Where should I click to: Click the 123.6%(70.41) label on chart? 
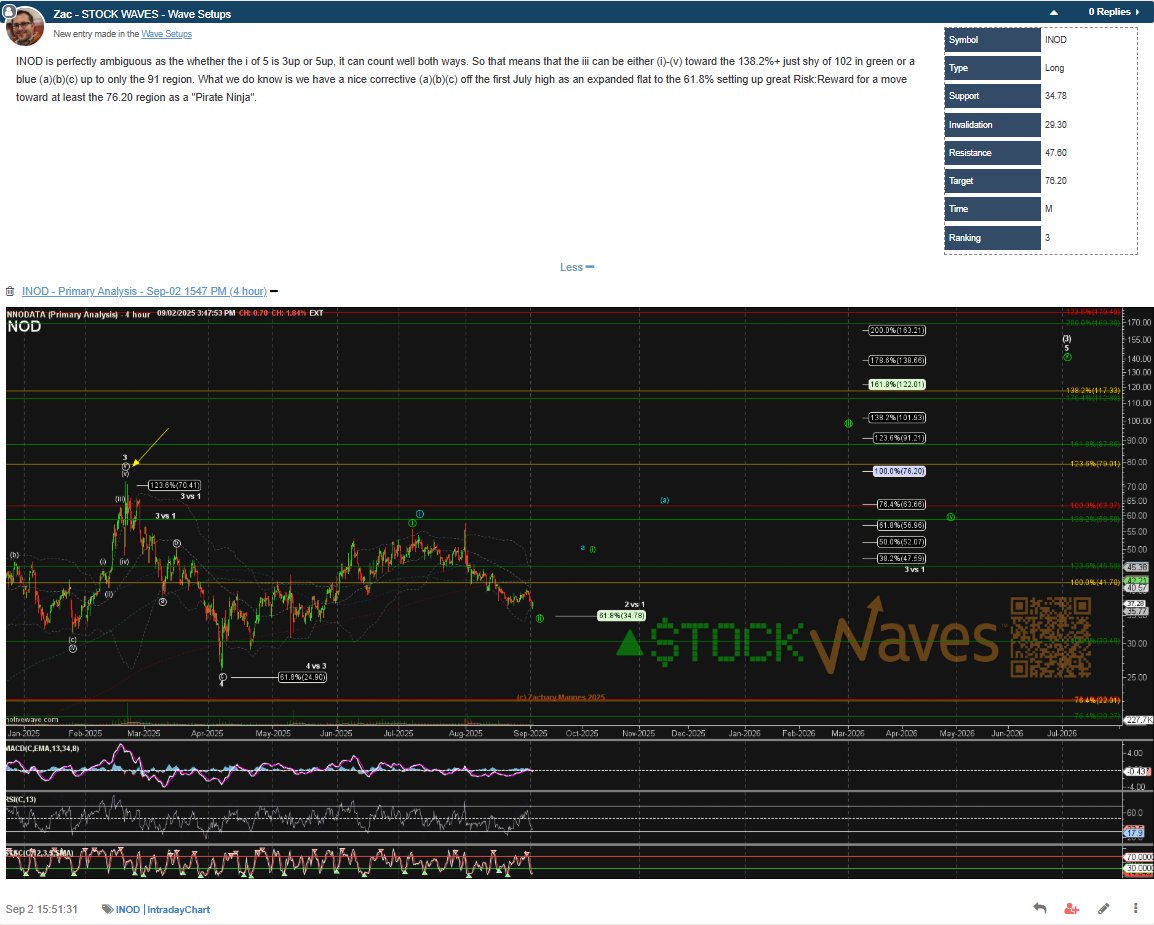[174, 485]
